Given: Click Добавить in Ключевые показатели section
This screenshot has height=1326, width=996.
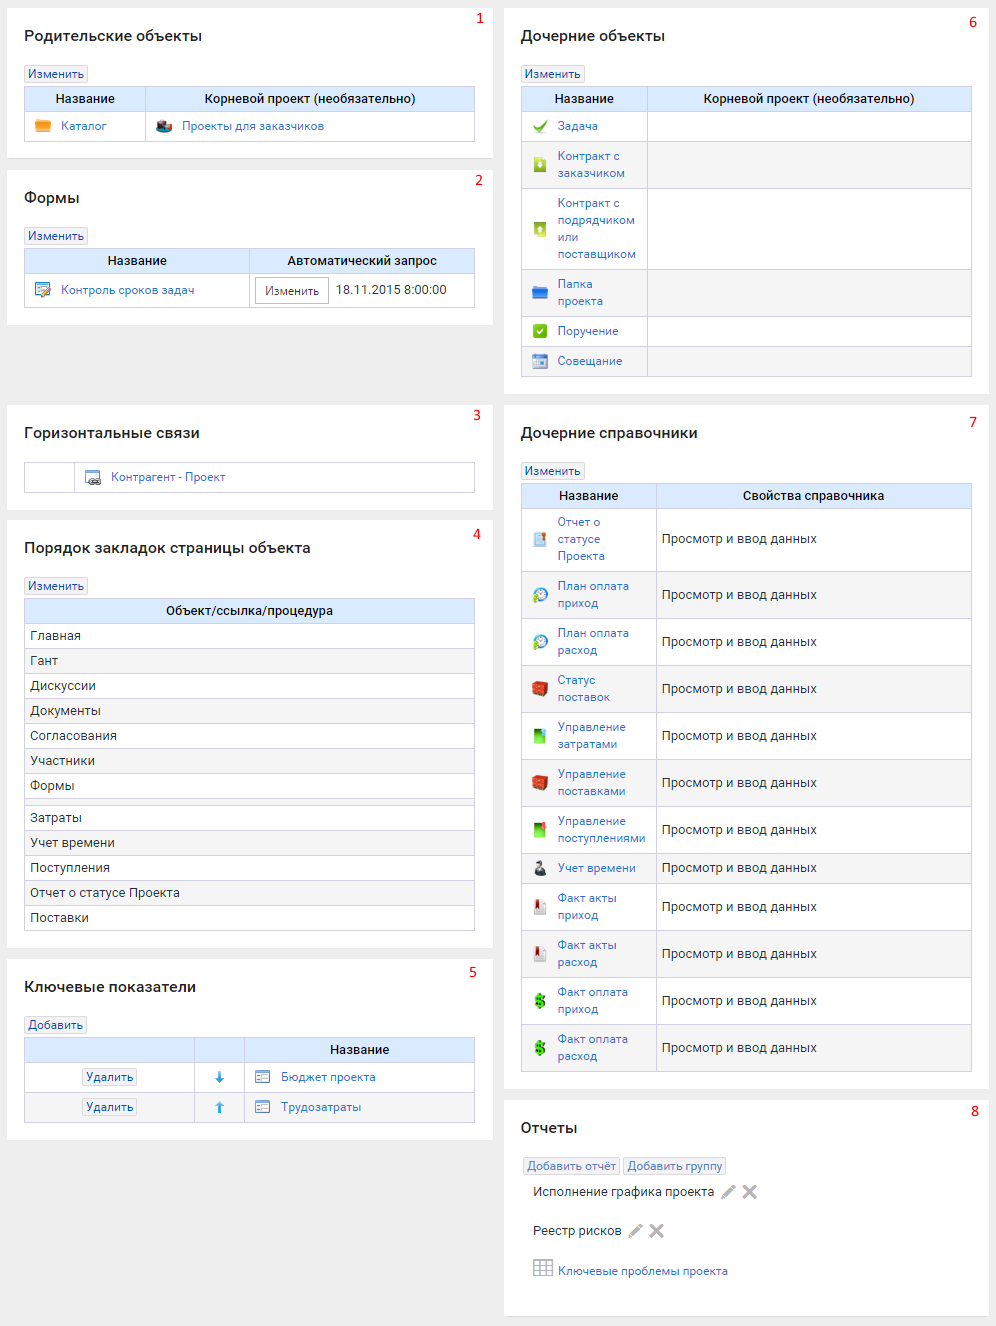Looking at the screenshot, I should click(56, 1025).
